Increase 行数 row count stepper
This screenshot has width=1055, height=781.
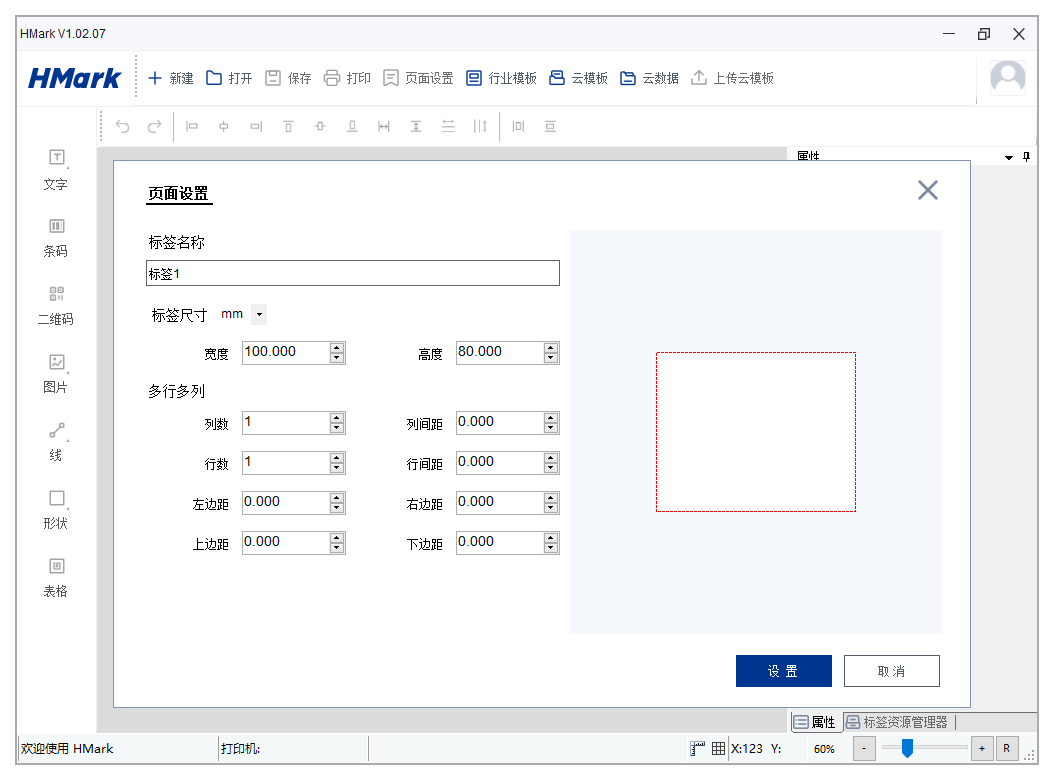(x=337, y=457)
